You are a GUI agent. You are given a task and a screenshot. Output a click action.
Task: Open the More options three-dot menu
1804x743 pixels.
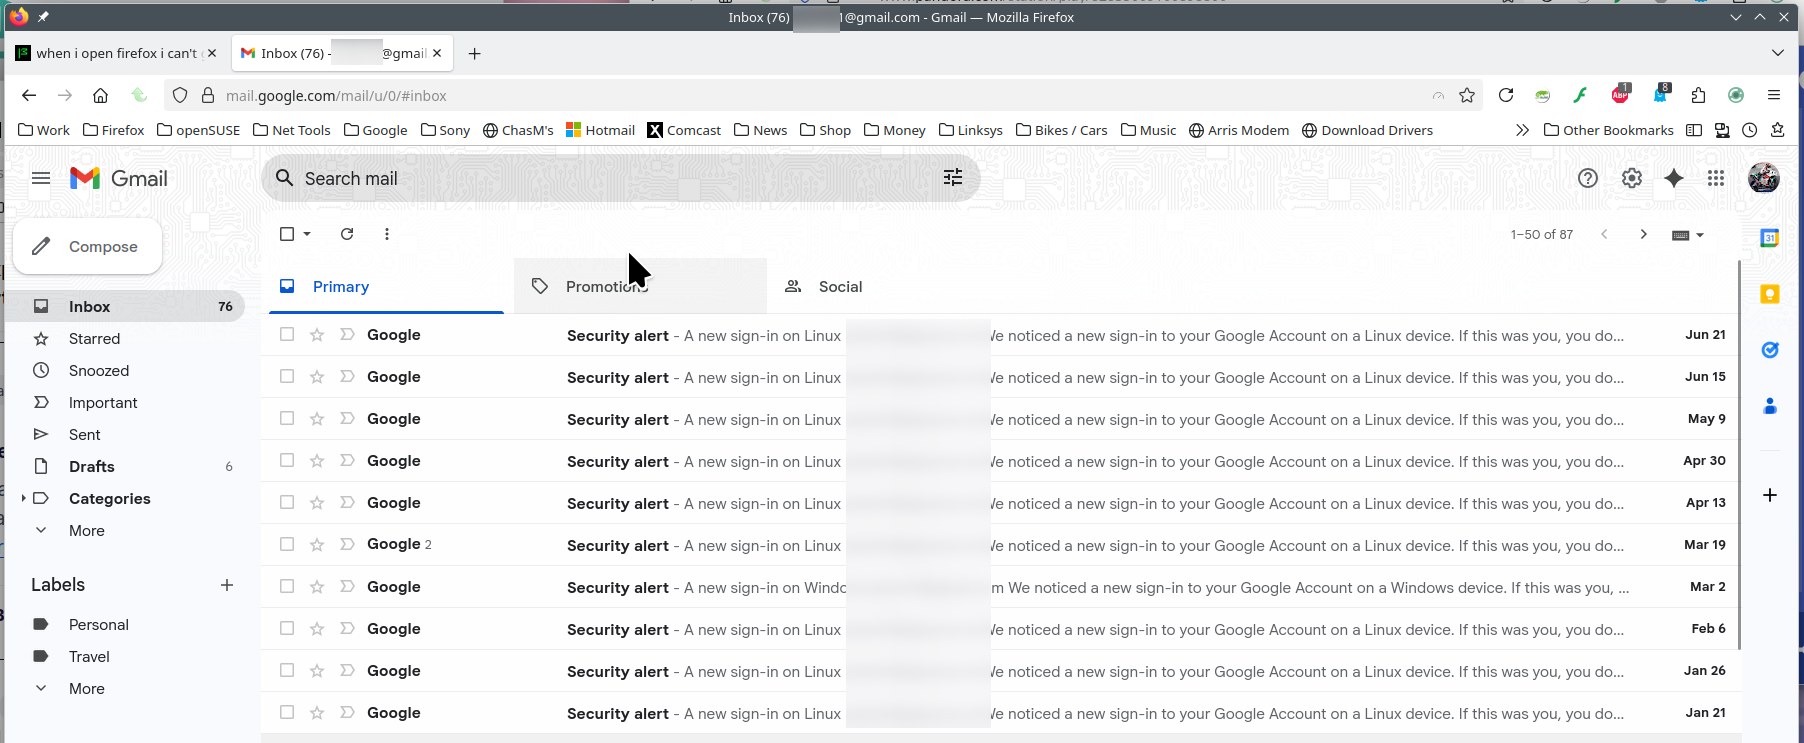(387, 234)
